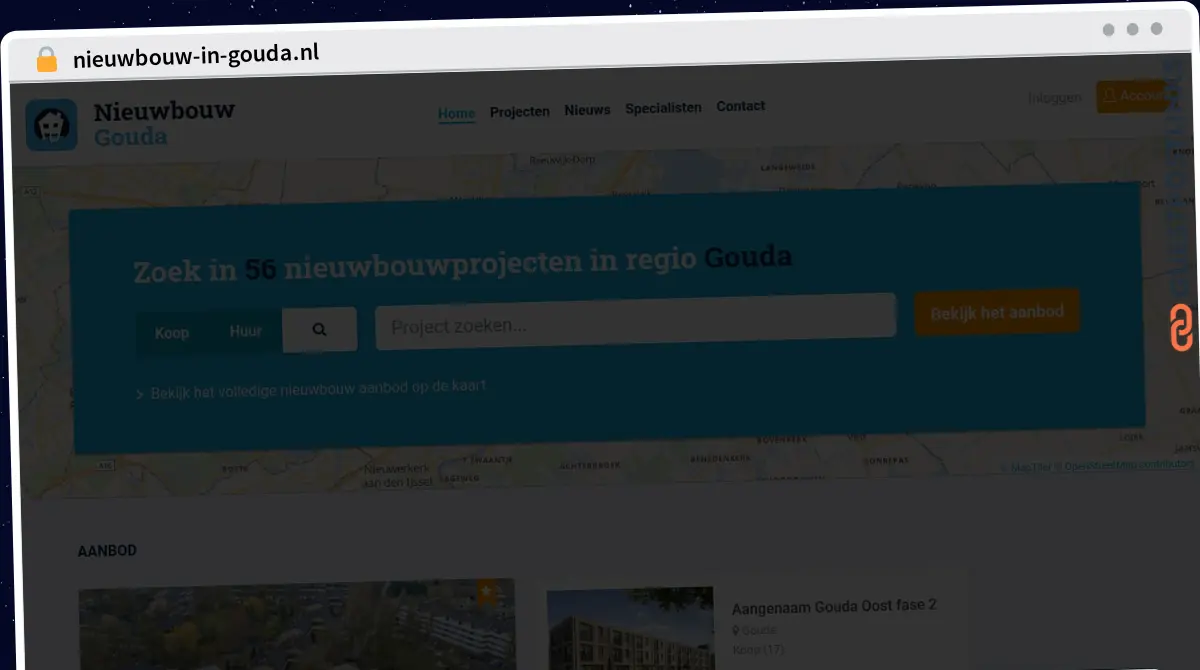Click the Bekijk het aanbod button
This screenshot has height=670, width=1200.
tap(997, 313)
